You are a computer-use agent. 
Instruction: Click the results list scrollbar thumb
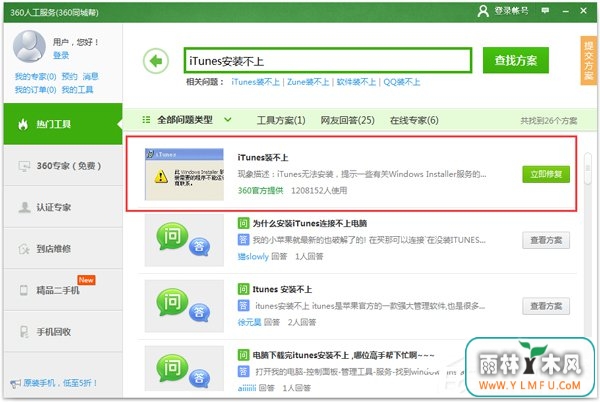588,168
